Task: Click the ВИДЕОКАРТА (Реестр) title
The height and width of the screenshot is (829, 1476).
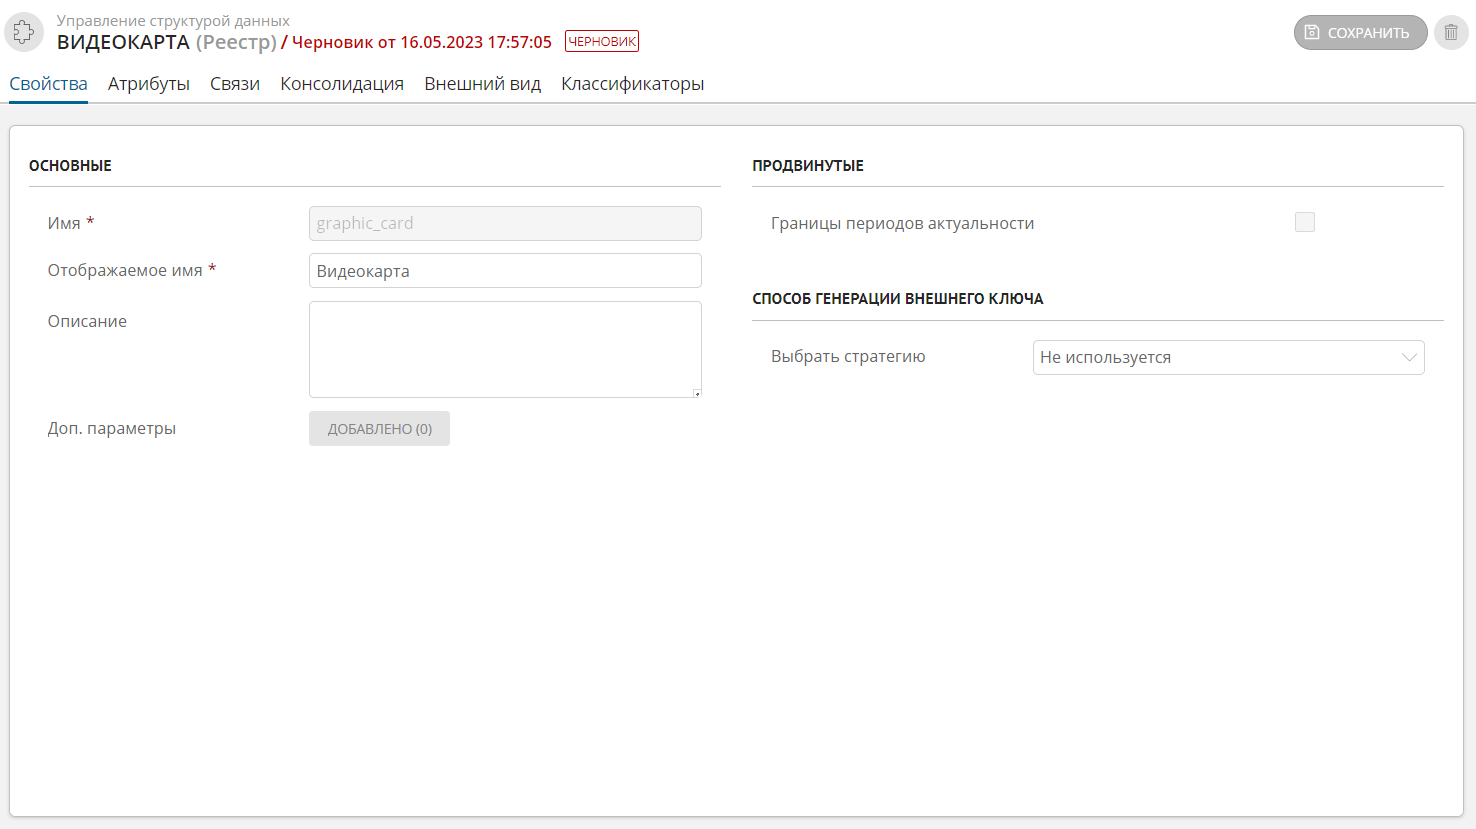Action: (166, 42)
